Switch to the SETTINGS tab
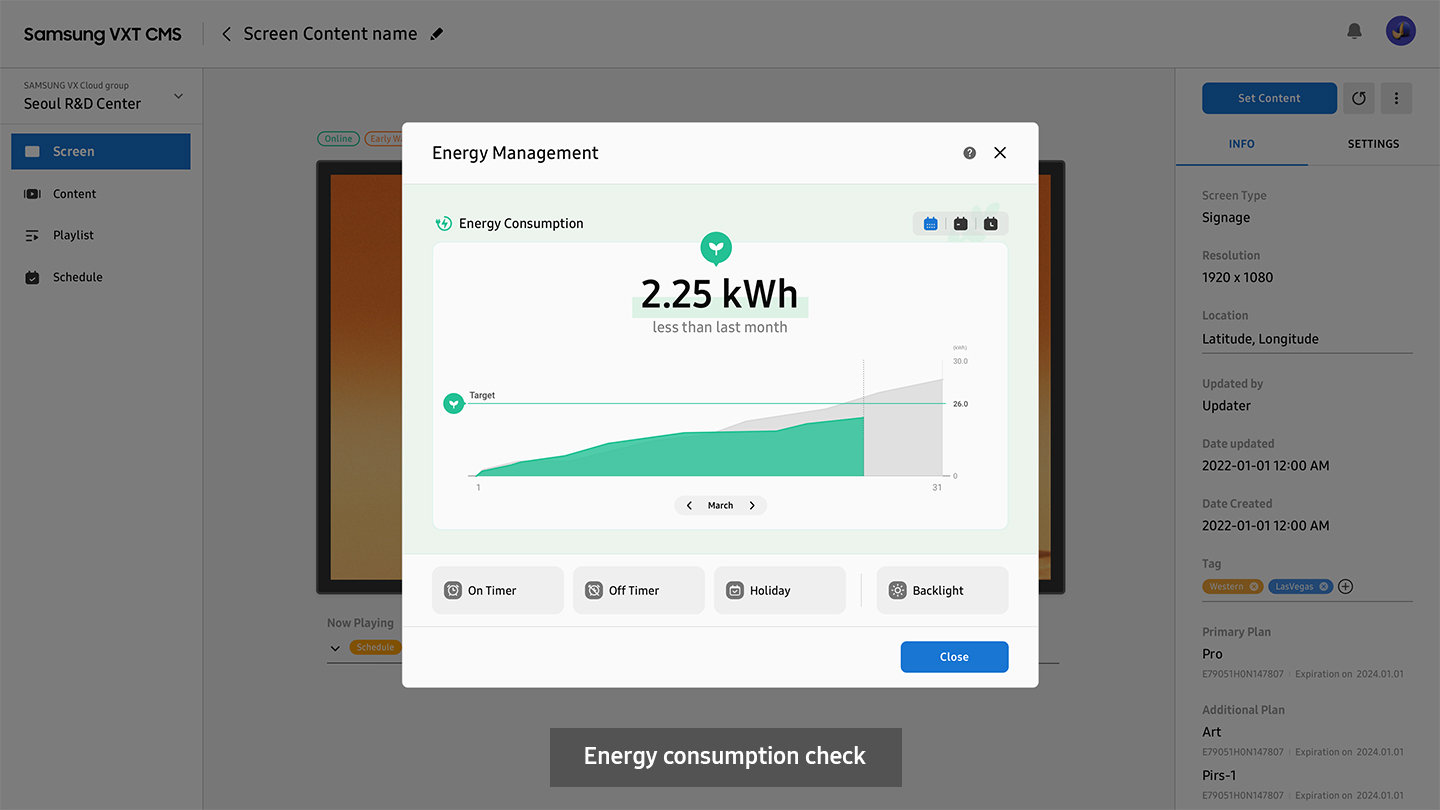The width and height of the screenshot is (1440, 810). pyautogui.click(x=1373, y=144)
